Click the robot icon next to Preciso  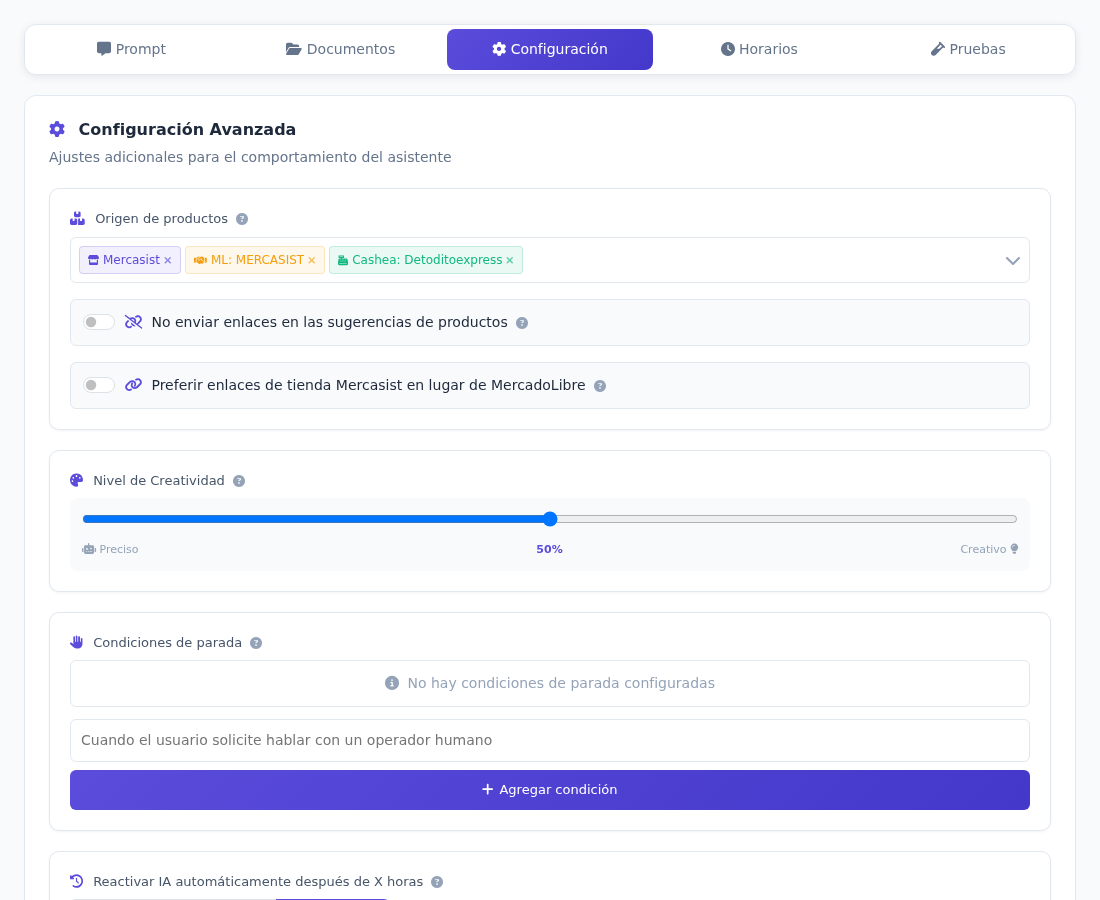(x=88, y=549)
